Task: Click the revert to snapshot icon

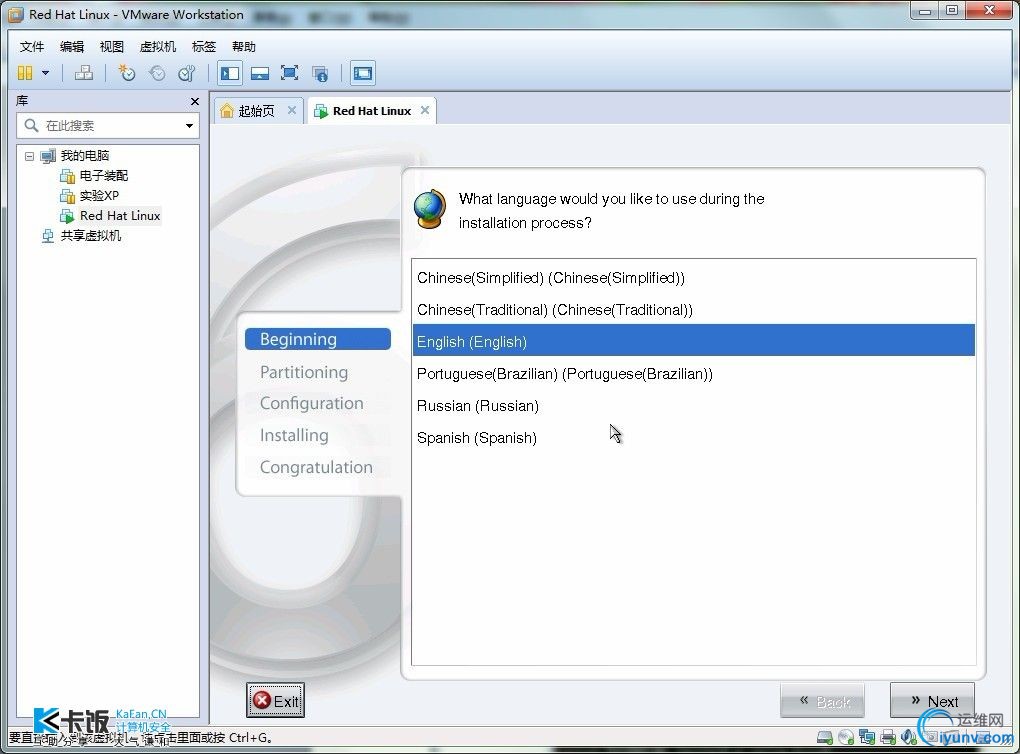Action: (157, 73)
